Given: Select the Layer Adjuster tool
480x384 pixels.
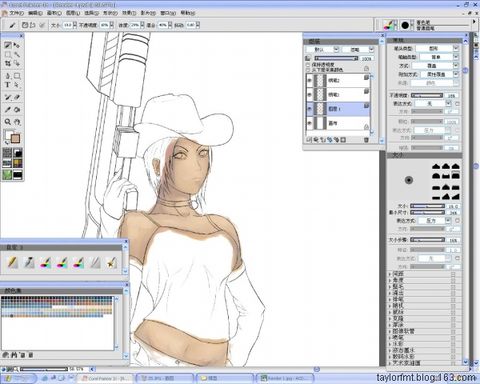Looking at the screenshot, I should pos(17,45).
